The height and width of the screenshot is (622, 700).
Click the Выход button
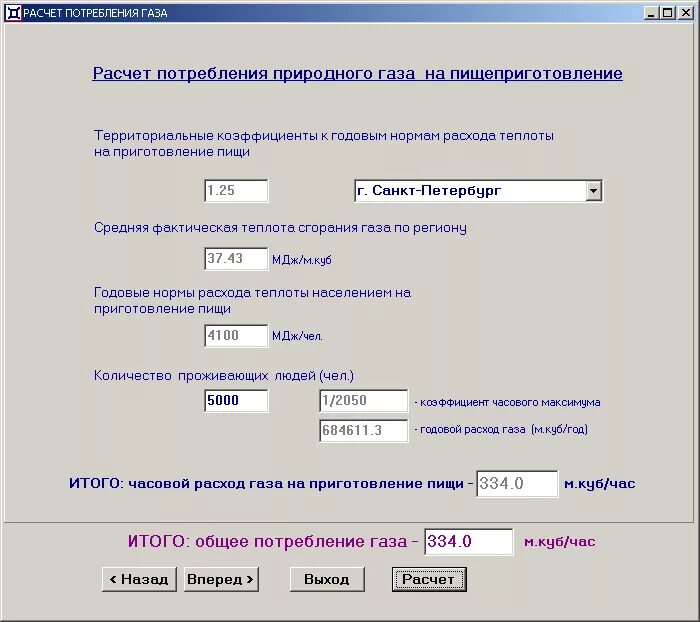pos(327,579)
